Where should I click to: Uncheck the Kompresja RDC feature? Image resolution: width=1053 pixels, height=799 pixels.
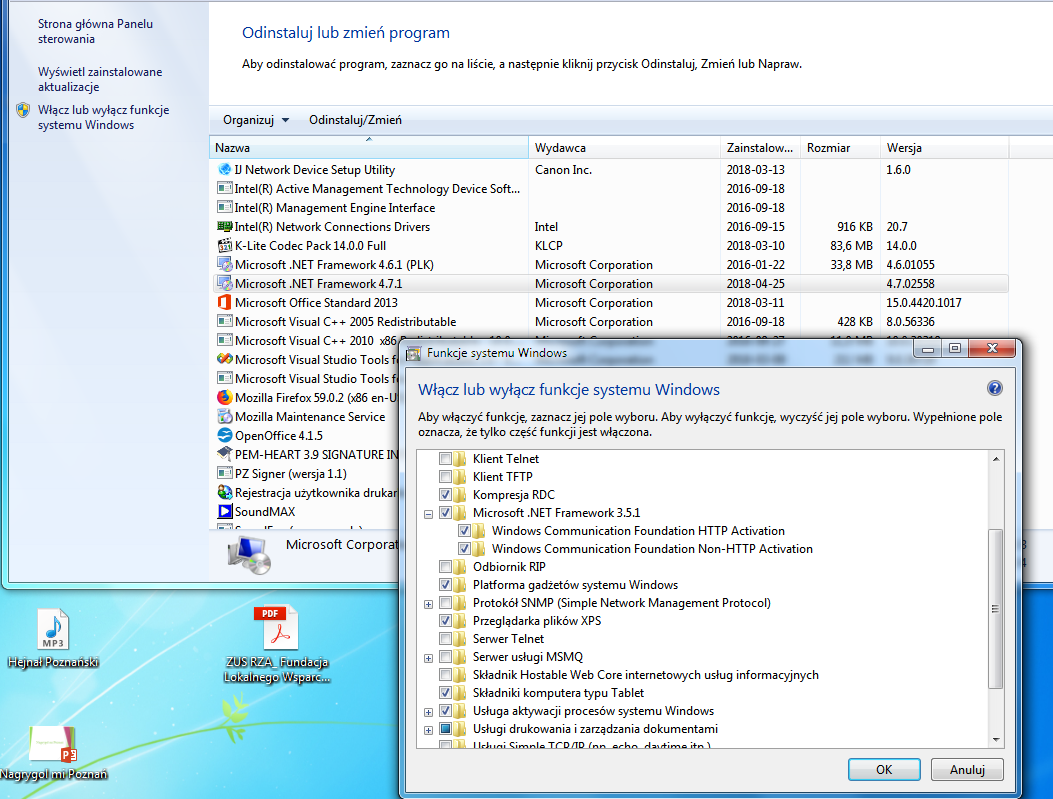click(x=445, y=495)
